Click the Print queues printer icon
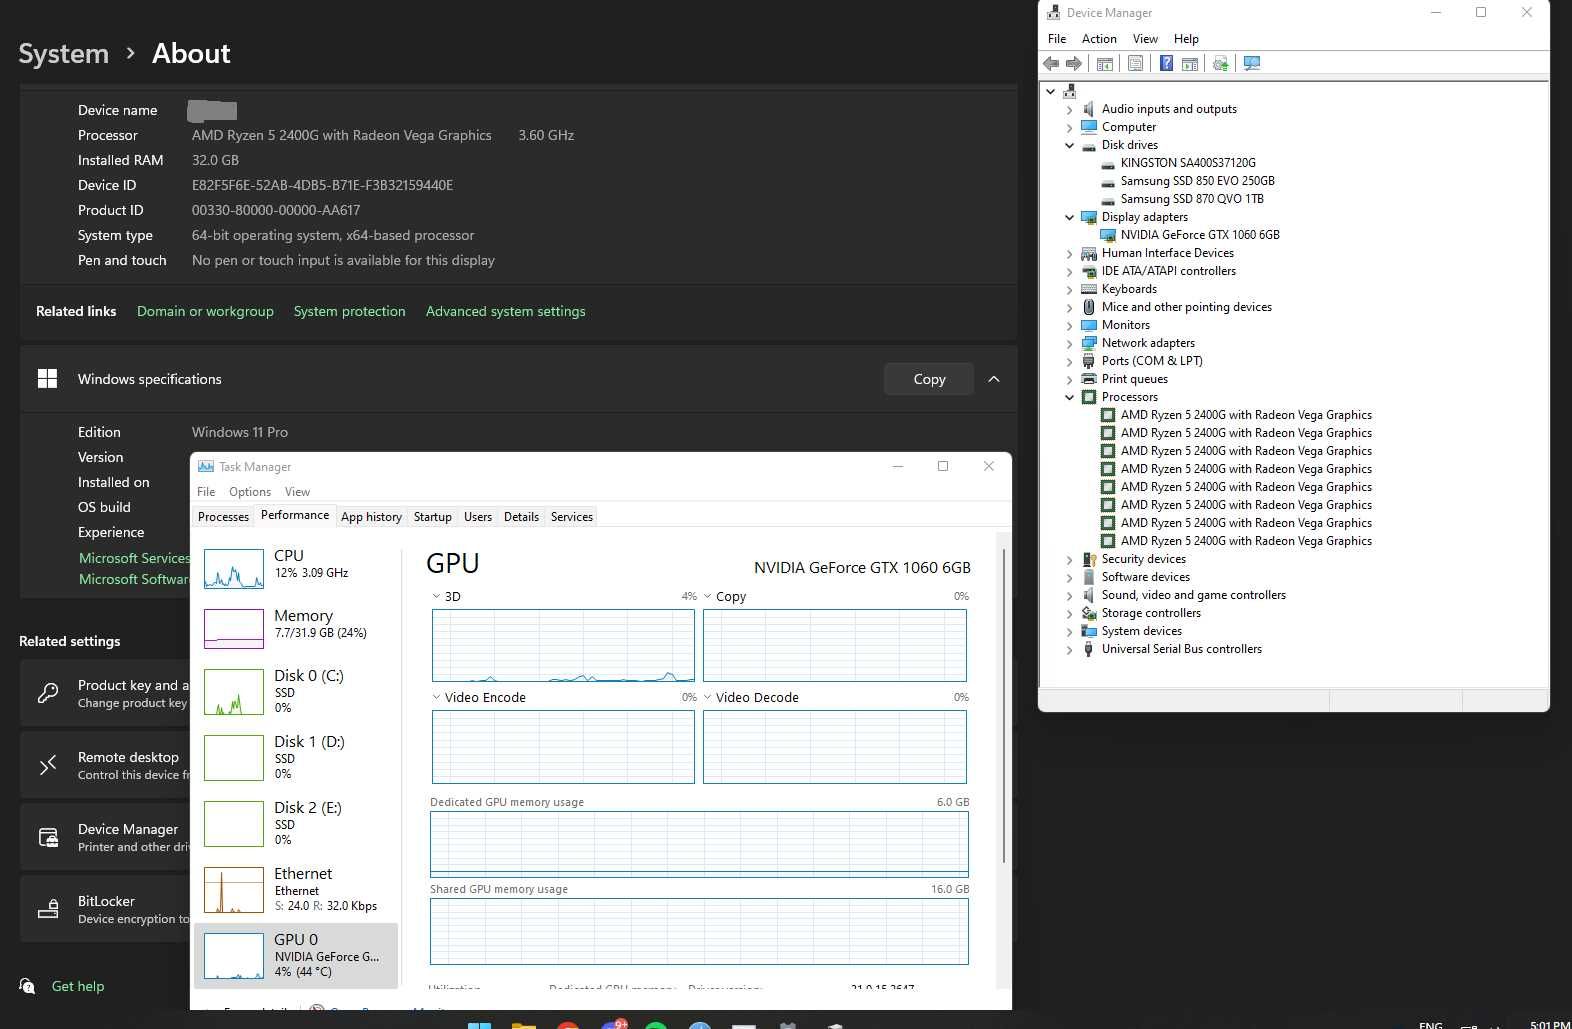The width and height of the screenshot is (1572, 1029). click(1089, 379)
